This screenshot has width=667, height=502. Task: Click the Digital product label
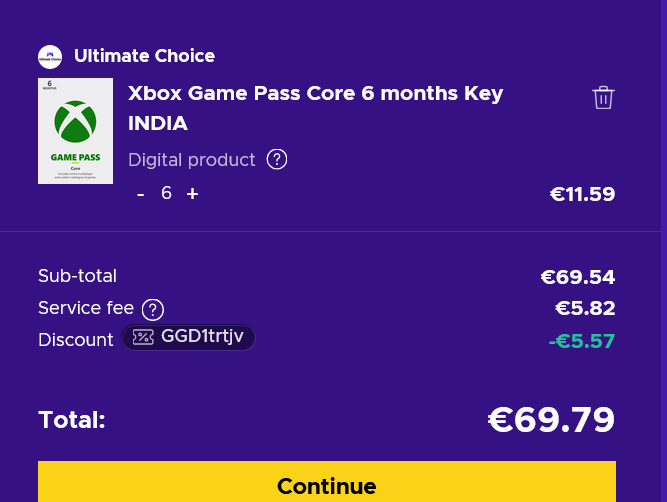point(191,160)
